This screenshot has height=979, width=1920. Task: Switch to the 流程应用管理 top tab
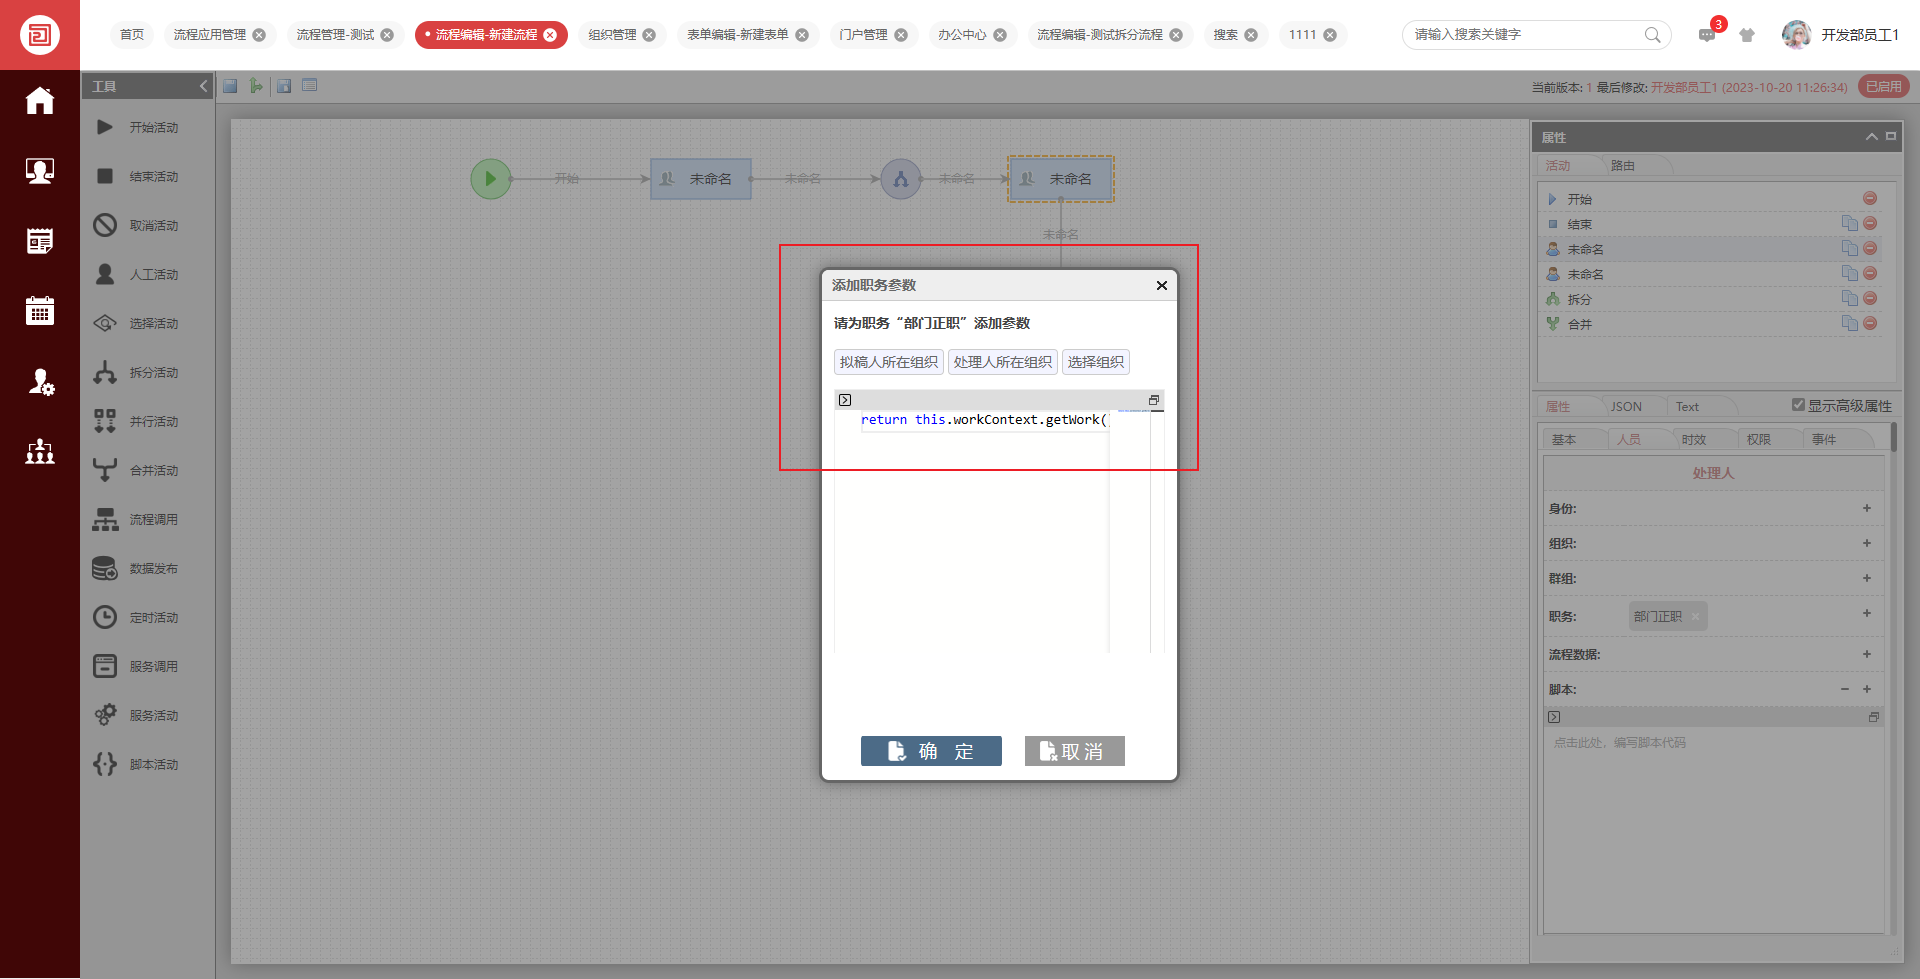click(x=210, y=35)
